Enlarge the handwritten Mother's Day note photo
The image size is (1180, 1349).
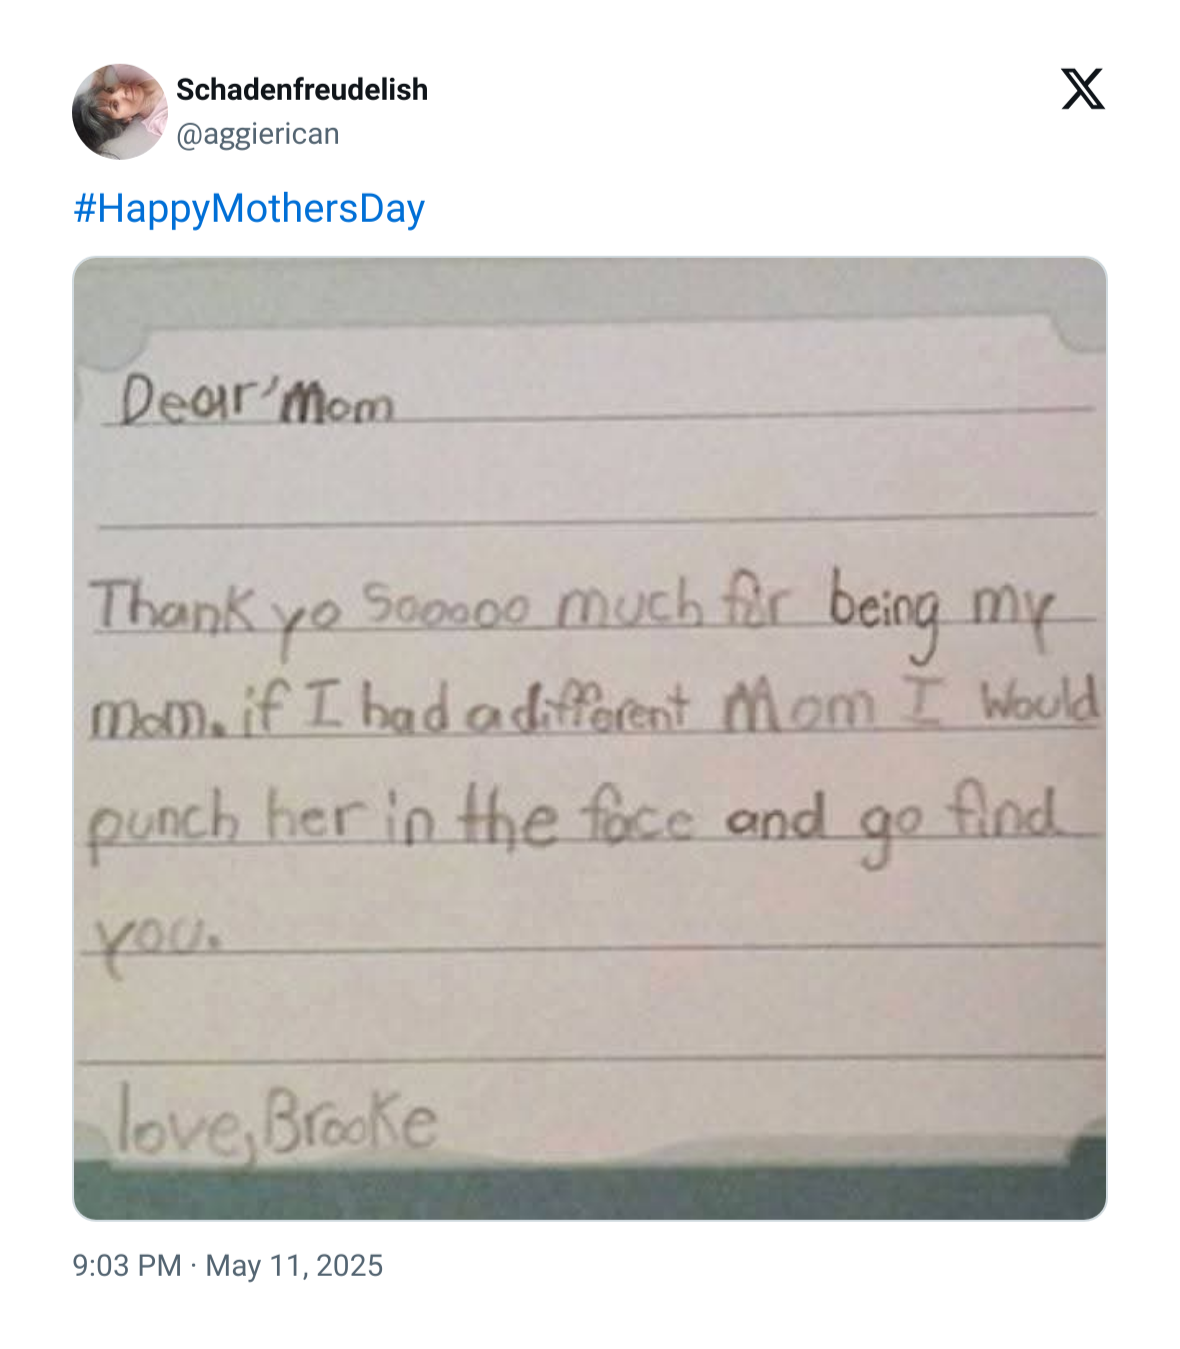(590, 738)
